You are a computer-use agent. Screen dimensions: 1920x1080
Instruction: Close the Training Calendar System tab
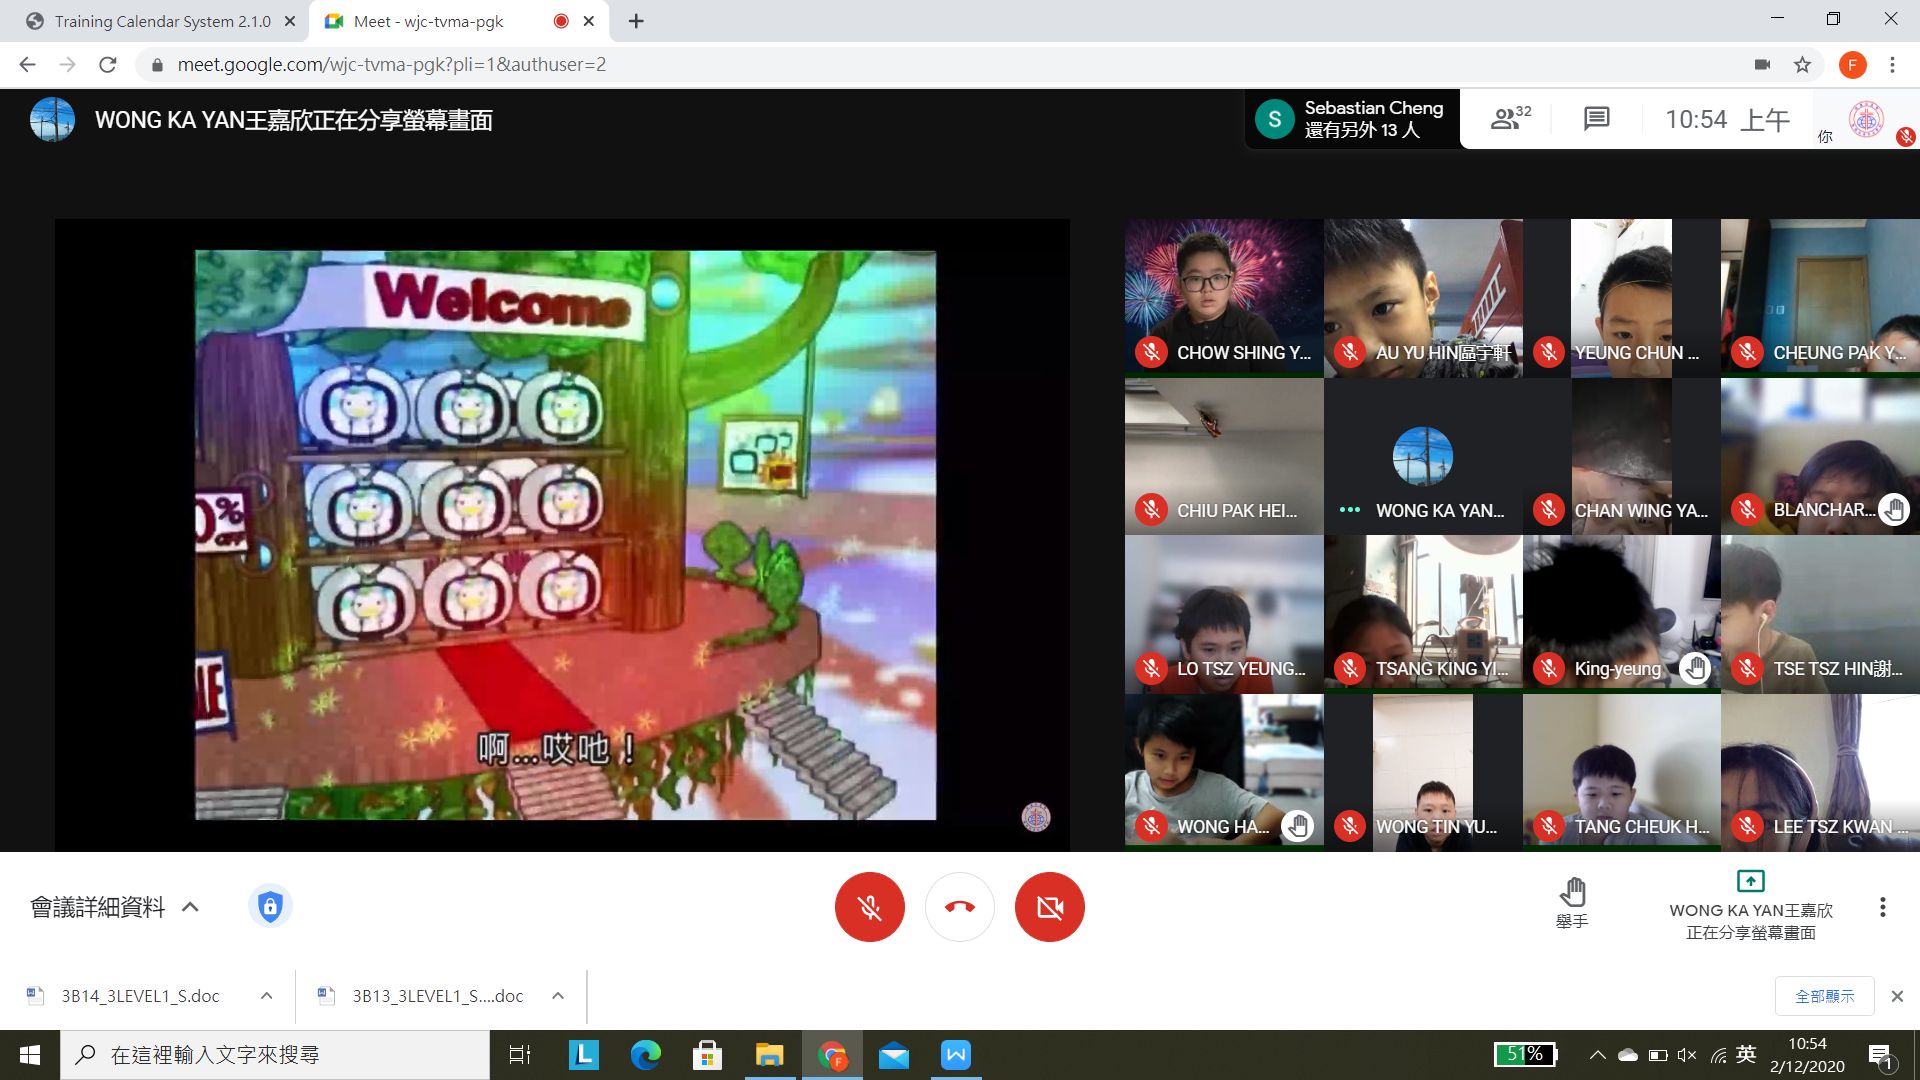click(290, 21)
